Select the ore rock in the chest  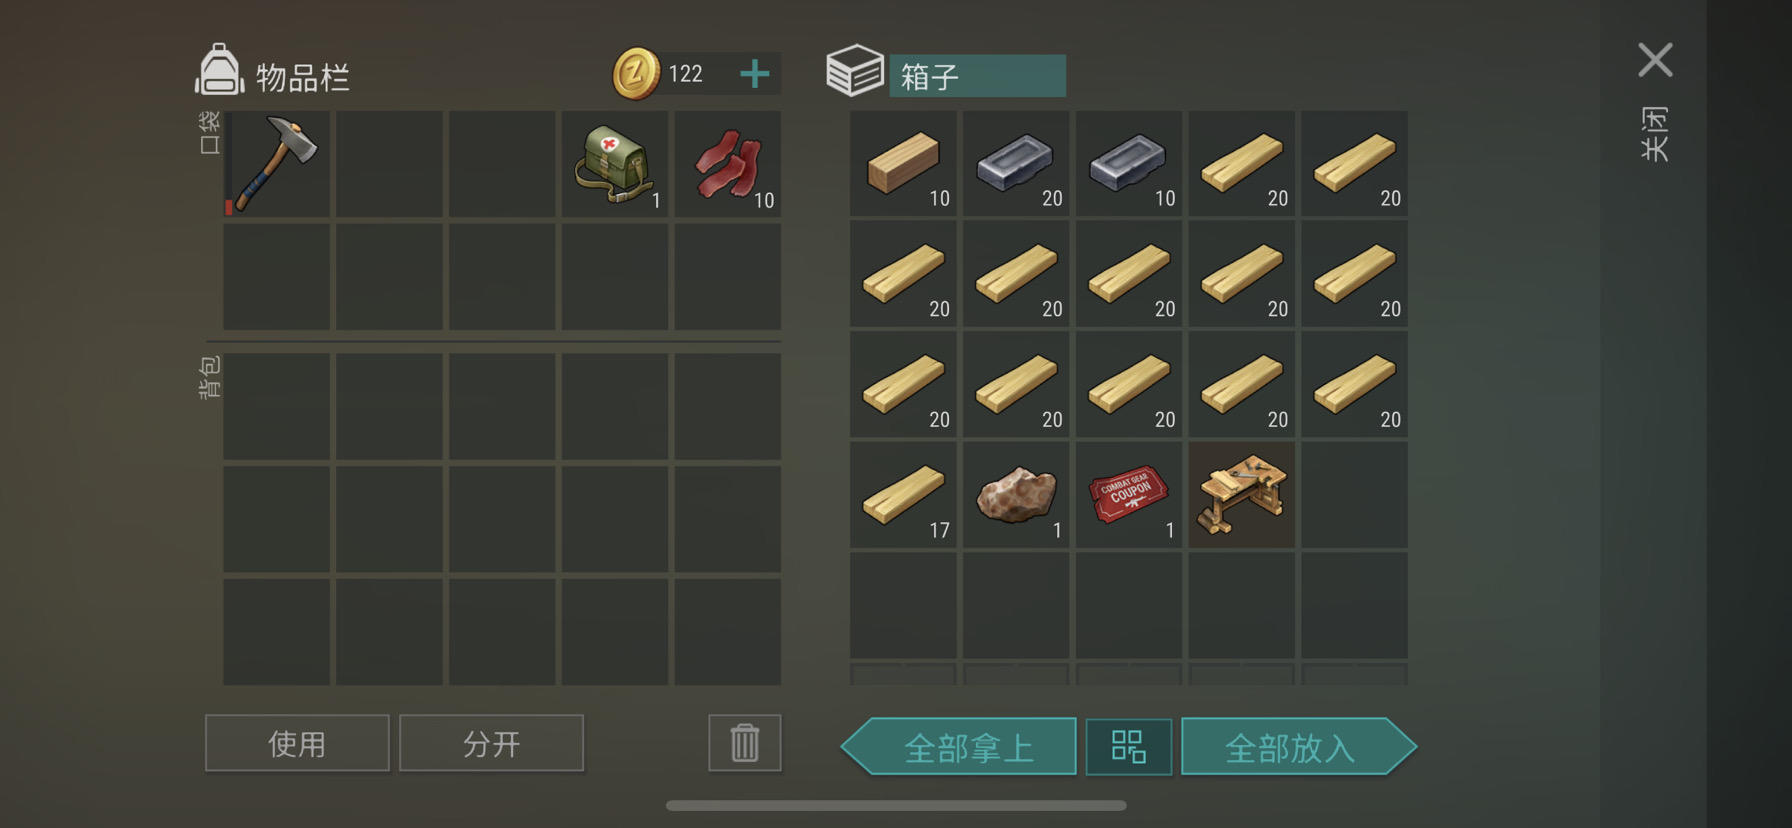[x=1016, y=495]
